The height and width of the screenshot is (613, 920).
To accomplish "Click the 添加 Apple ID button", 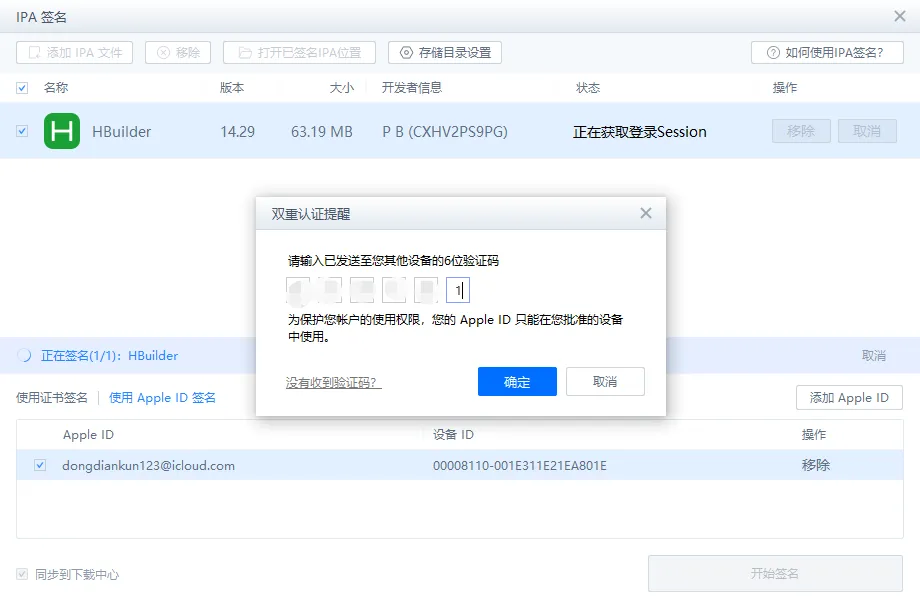I will (x=849, y=398).
